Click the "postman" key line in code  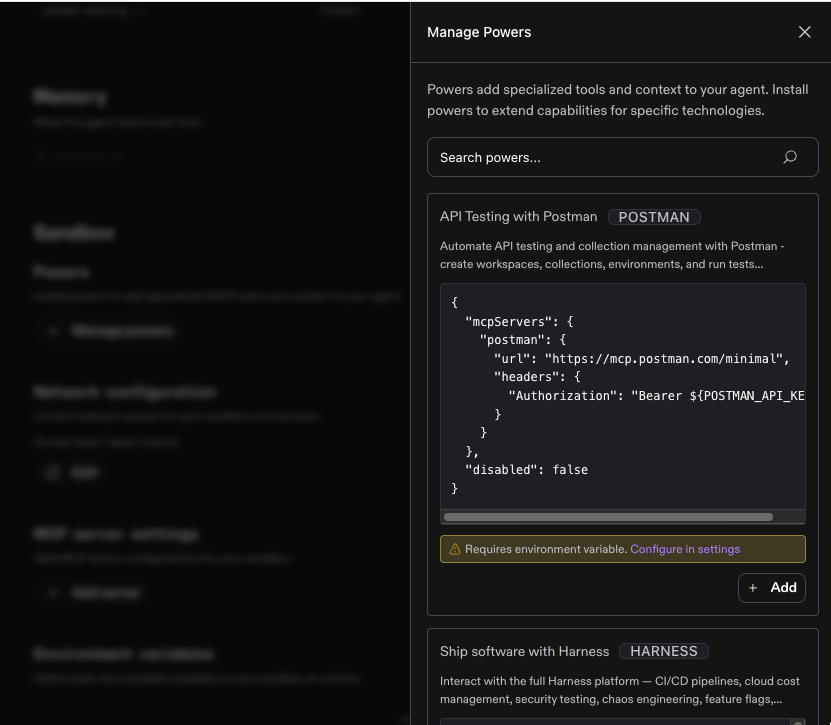click(523, 340)
